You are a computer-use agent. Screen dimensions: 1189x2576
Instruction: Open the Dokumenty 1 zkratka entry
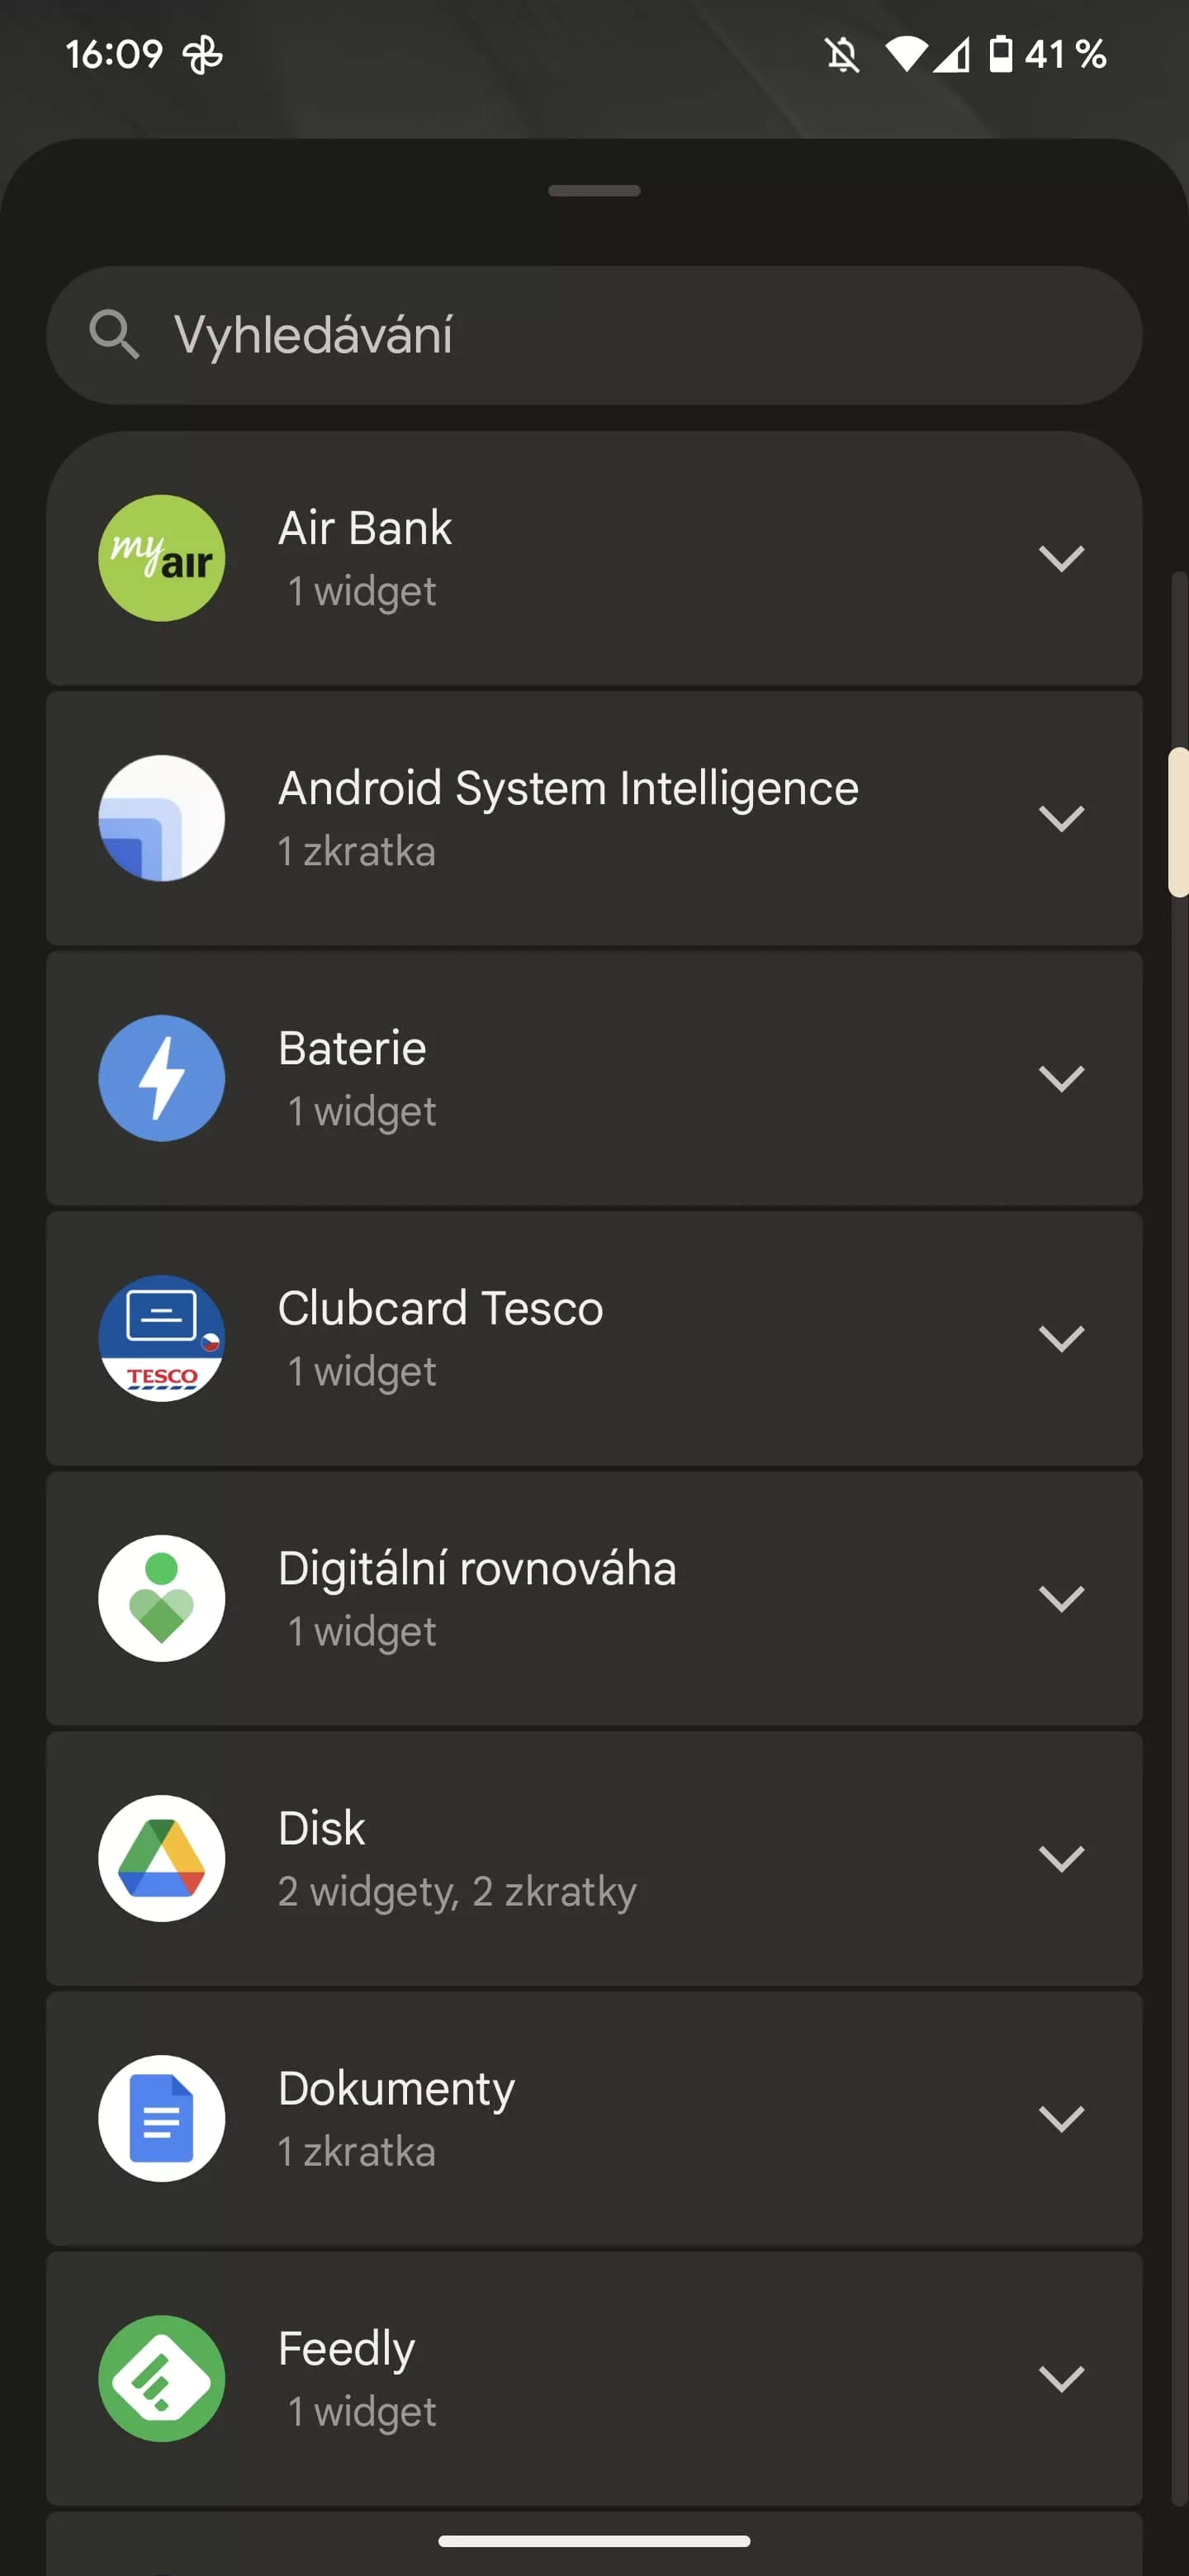594,2118
